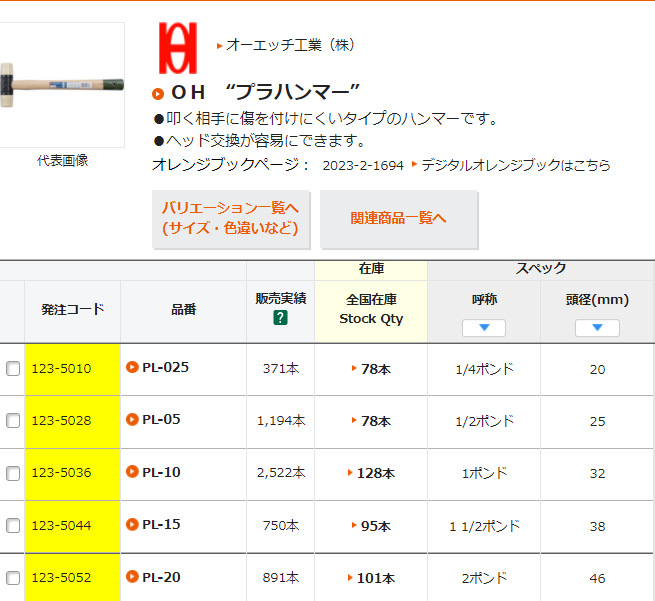Click the OH red brand logo
The height and width of the screenshot is (601, 655).
pos(178,48)
